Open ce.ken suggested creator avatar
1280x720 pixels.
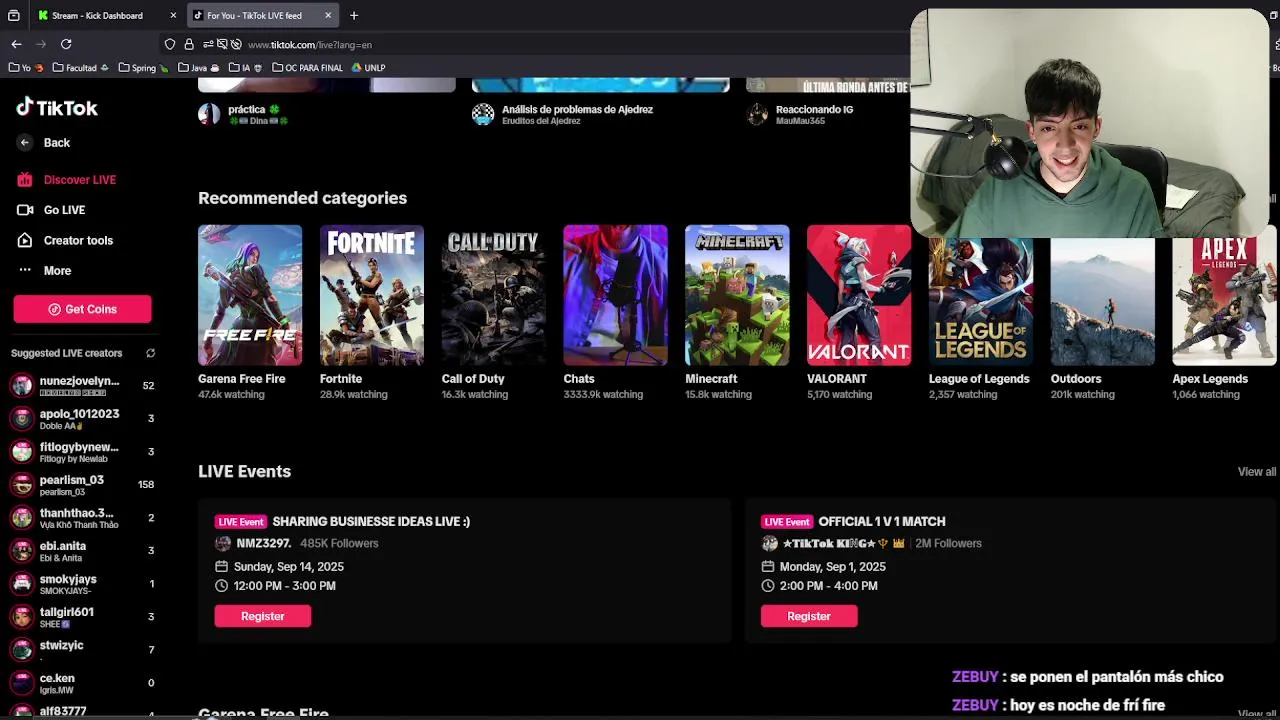click(x=22, y=683)
